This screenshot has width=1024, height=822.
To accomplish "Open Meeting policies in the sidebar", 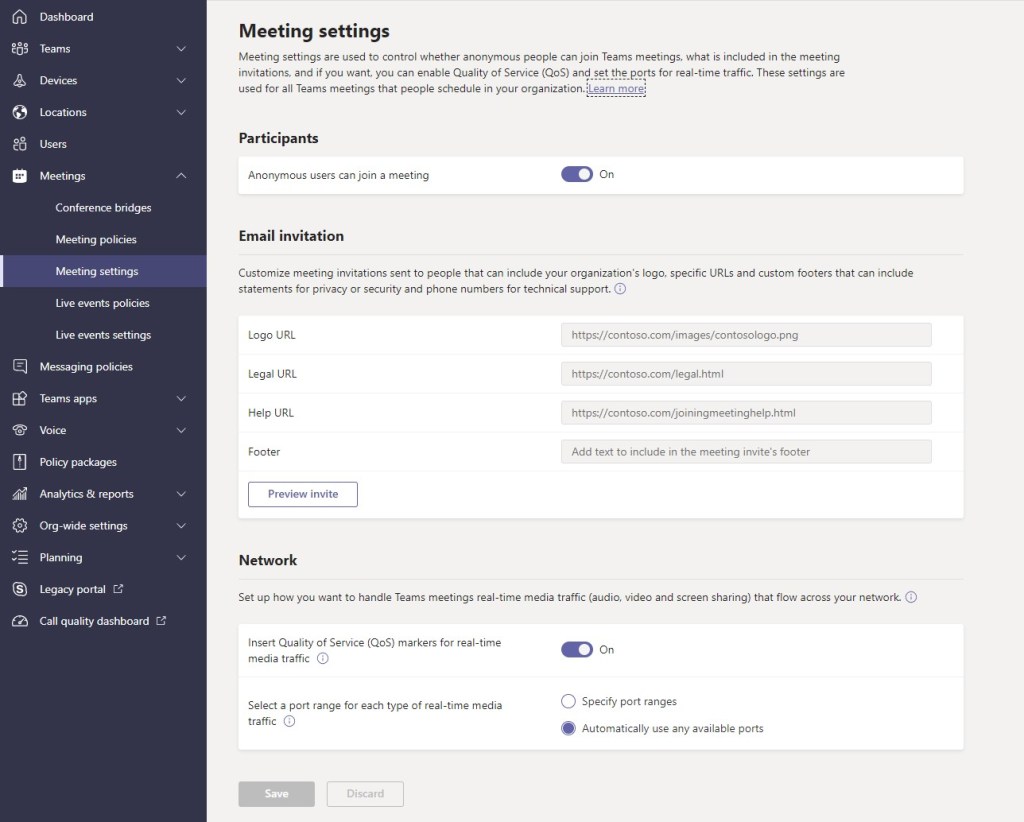I will coord(96,240).
